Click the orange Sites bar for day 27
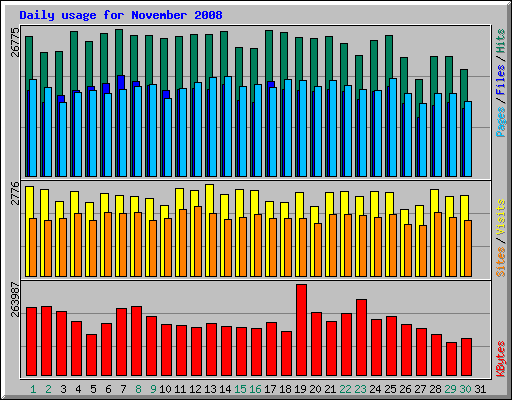512x400 pixels. click(x=423, y=251)
